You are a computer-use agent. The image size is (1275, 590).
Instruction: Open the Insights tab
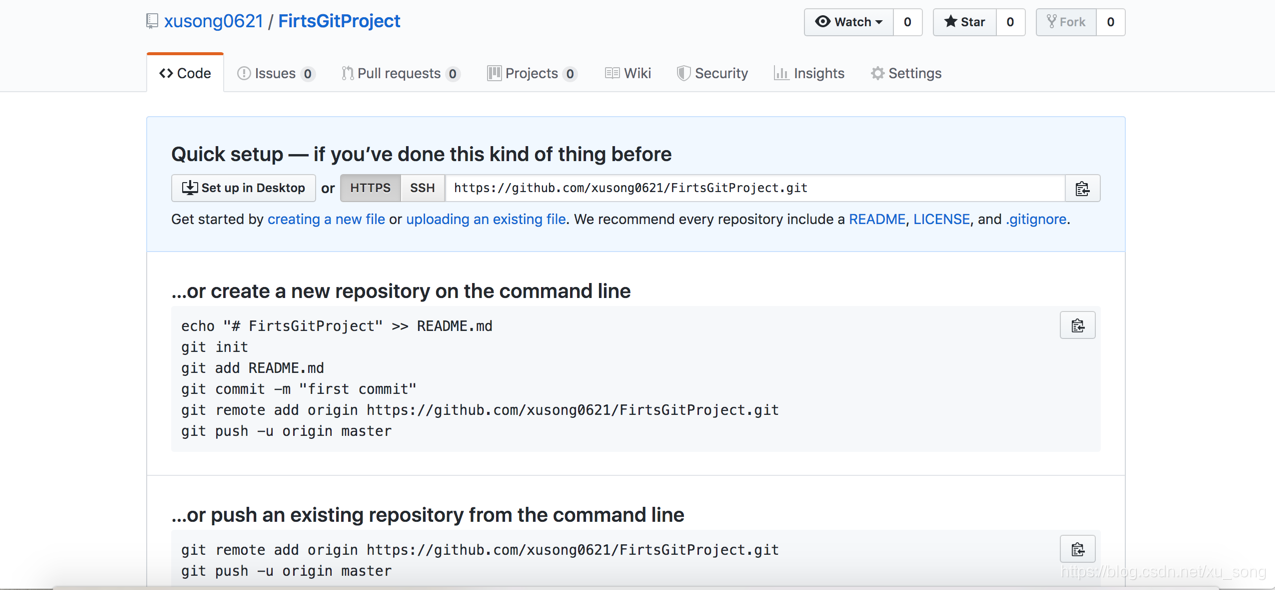[809, 73]
